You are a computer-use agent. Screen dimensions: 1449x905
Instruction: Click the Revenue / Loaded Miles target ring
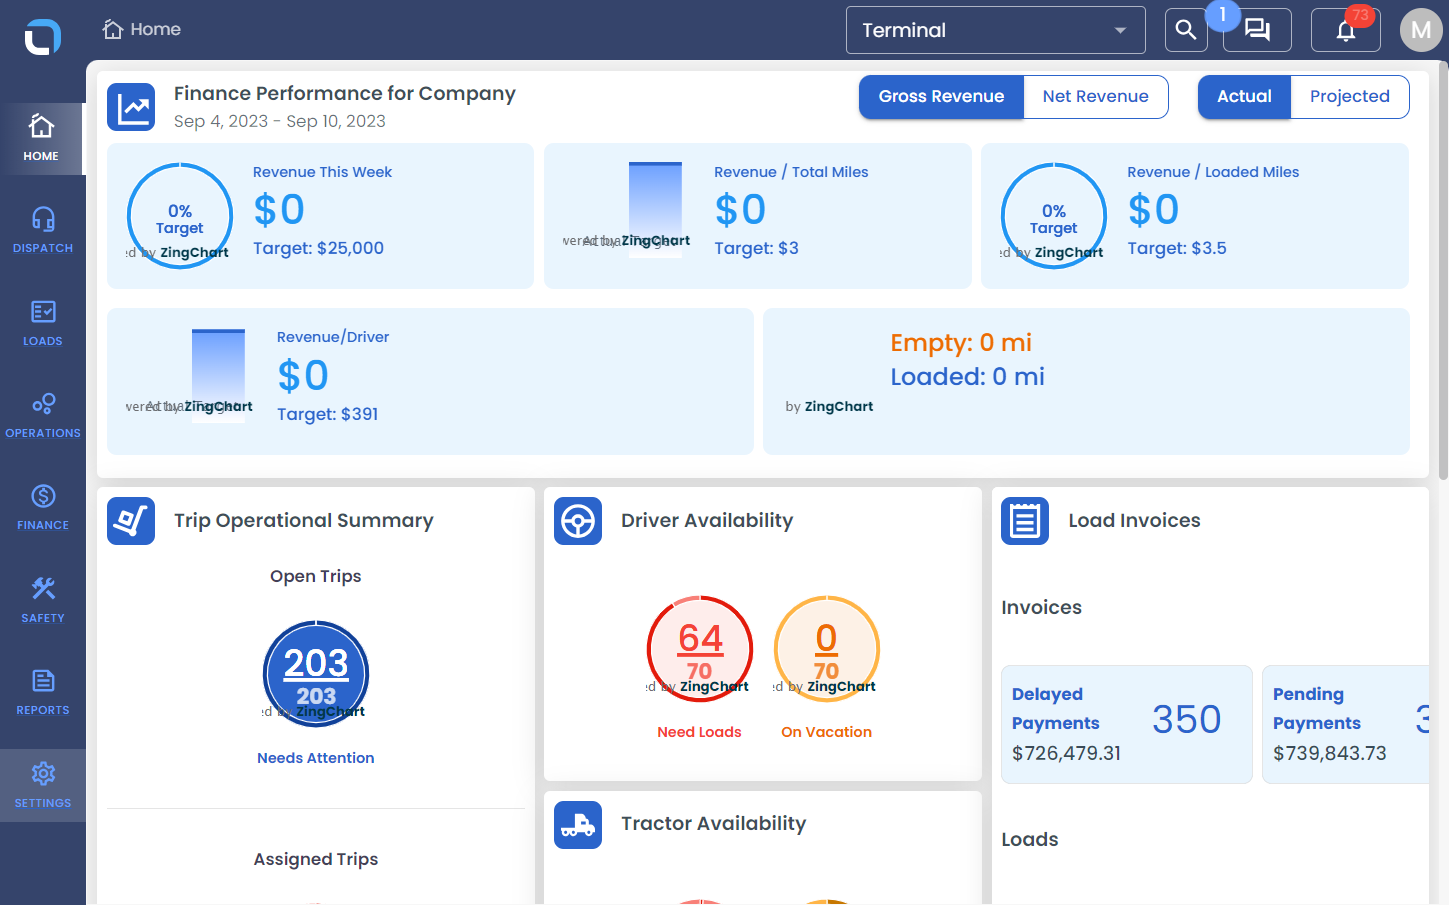click(1054, 216)
